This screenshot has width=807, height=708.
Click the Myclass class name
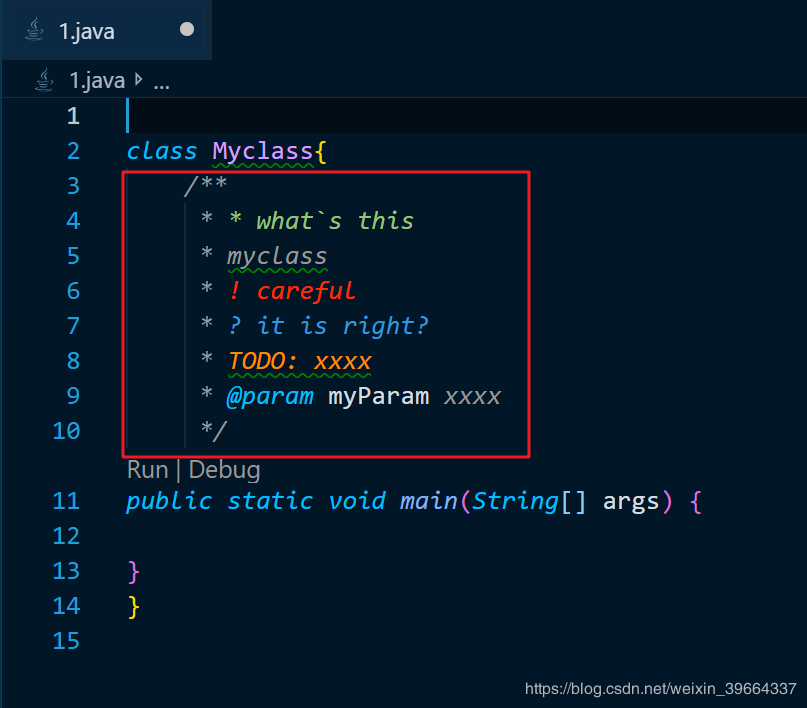click(262, 151)
